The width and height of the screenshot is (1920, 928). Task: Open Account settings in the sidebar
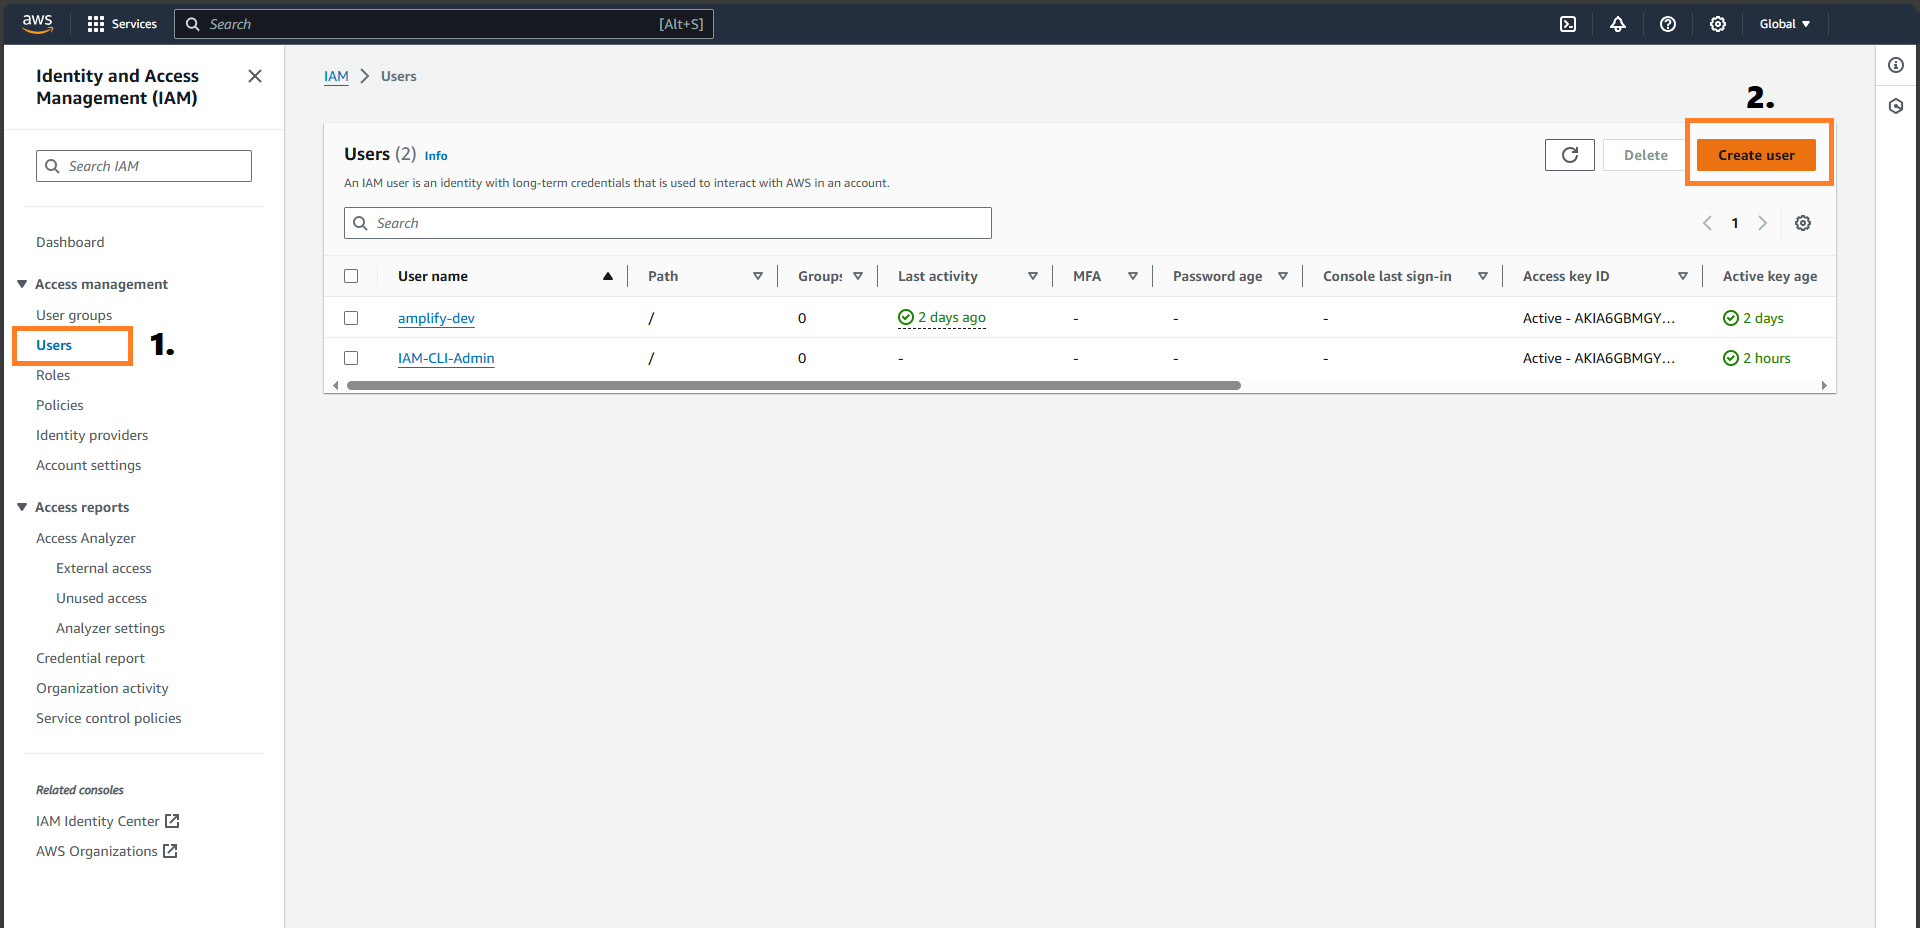coord(88,465)
